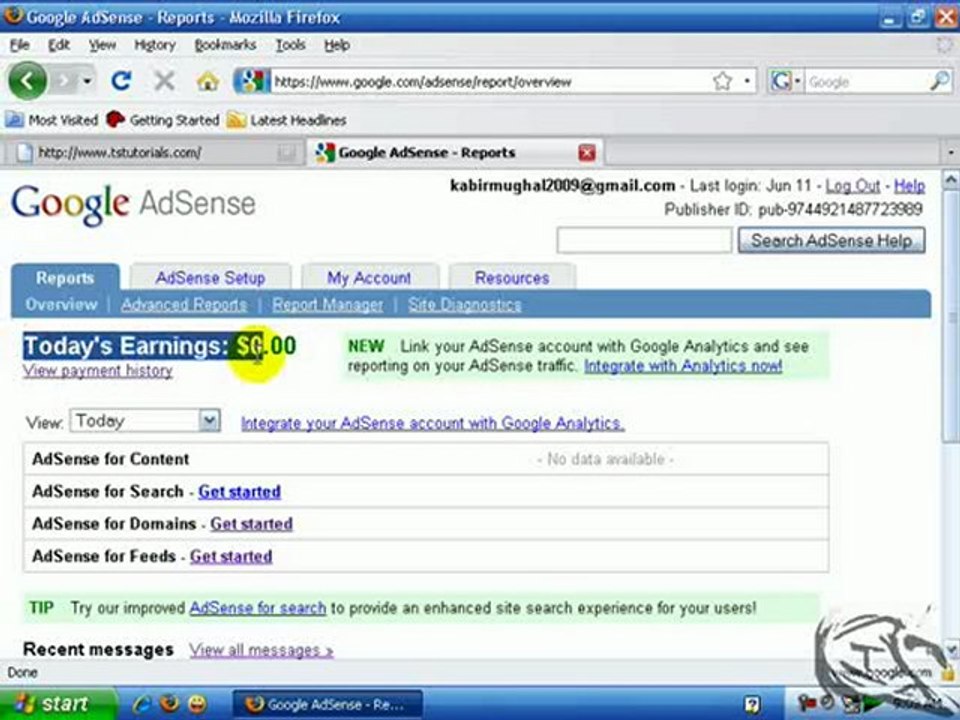
Task: Open the History menu
Action: pyautogui.click(x=155, y=45)
